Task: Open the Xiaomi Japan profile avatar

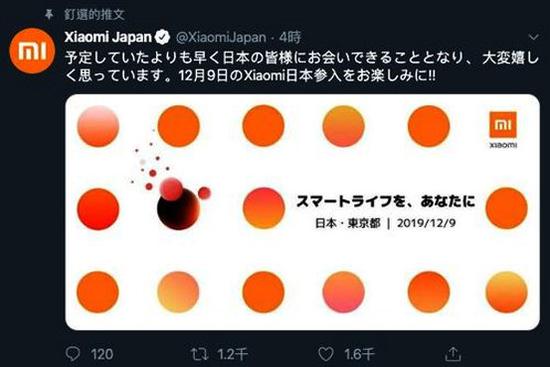Action: [32, 51]
